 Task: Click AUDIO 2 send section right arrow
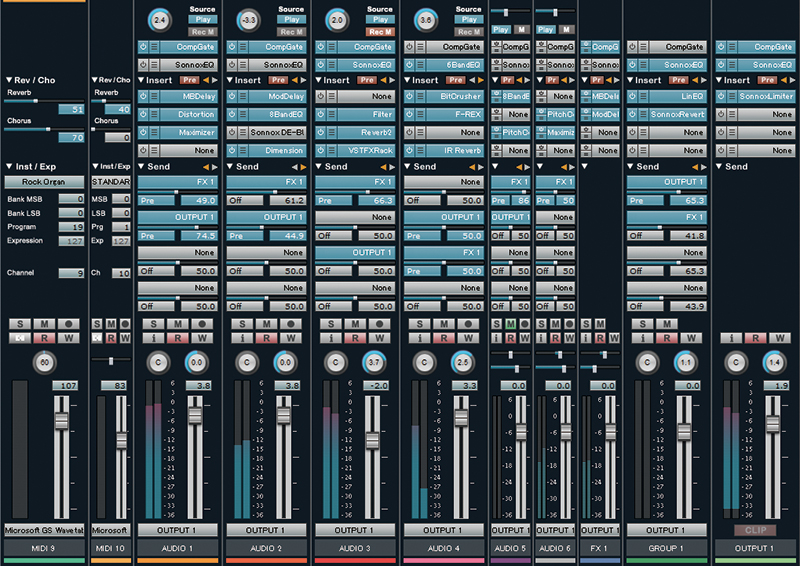[x=303, y=167]
